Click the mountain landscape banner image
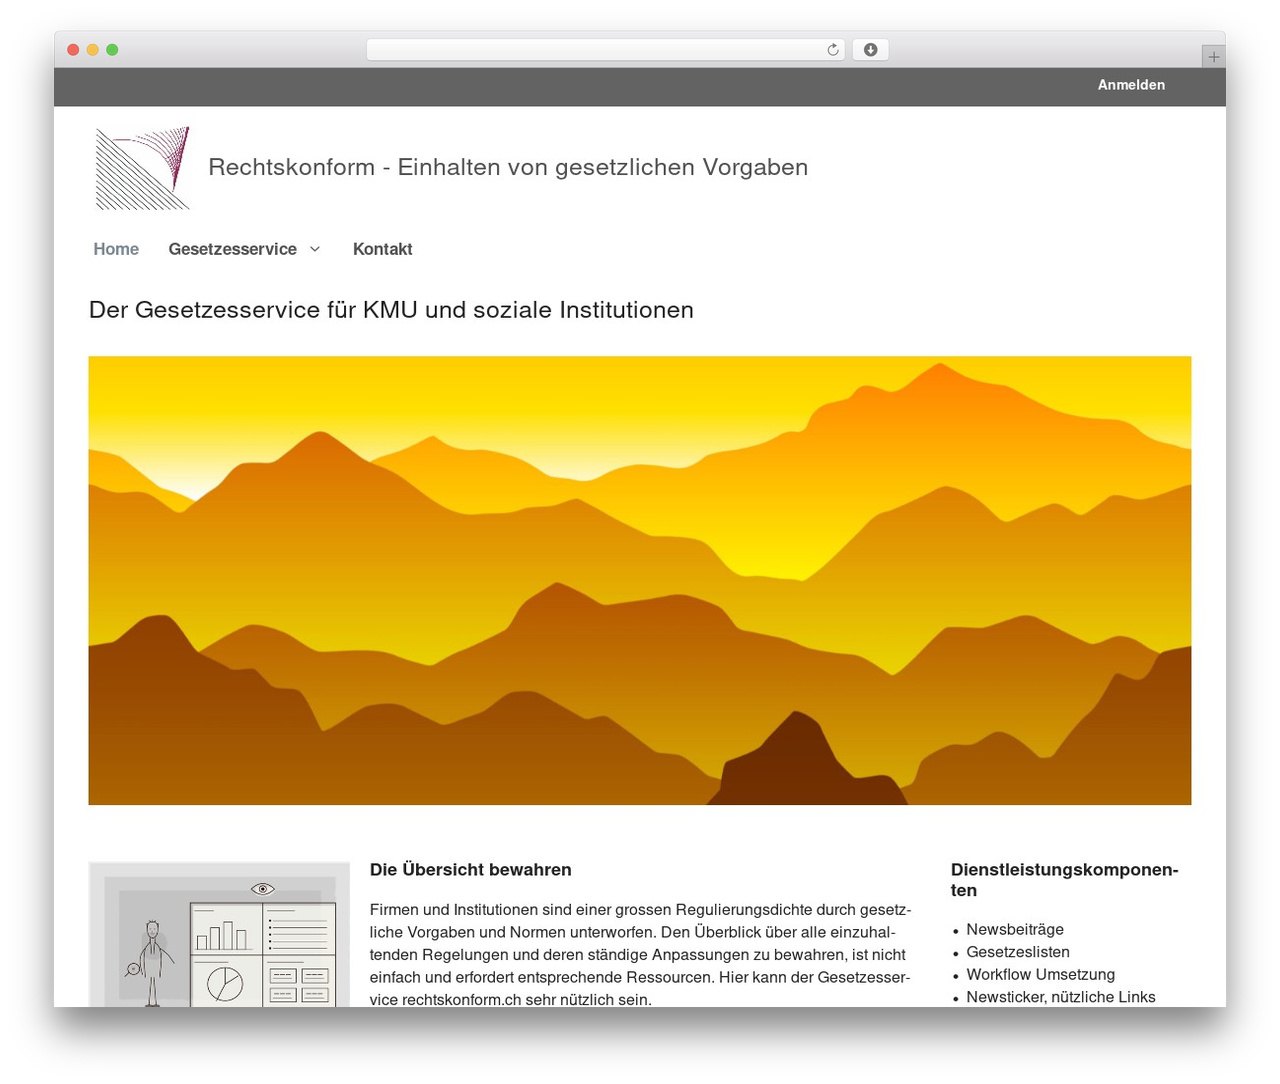This screenshot has height=1084, width=1280. [640, 580]
